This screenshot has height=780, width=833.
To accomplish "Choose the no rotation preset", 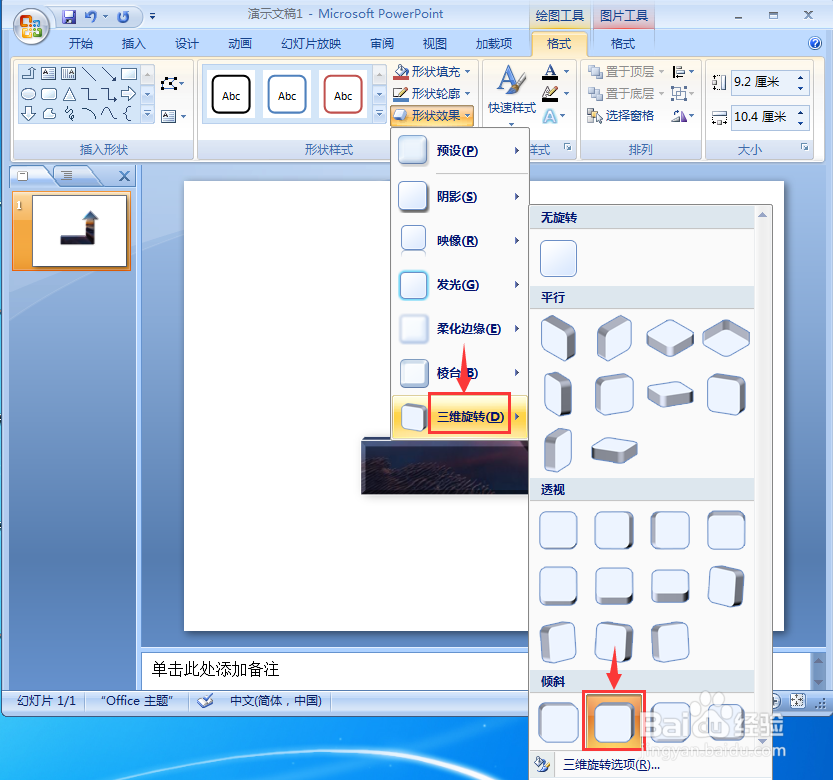I will [x=558, y=258].
